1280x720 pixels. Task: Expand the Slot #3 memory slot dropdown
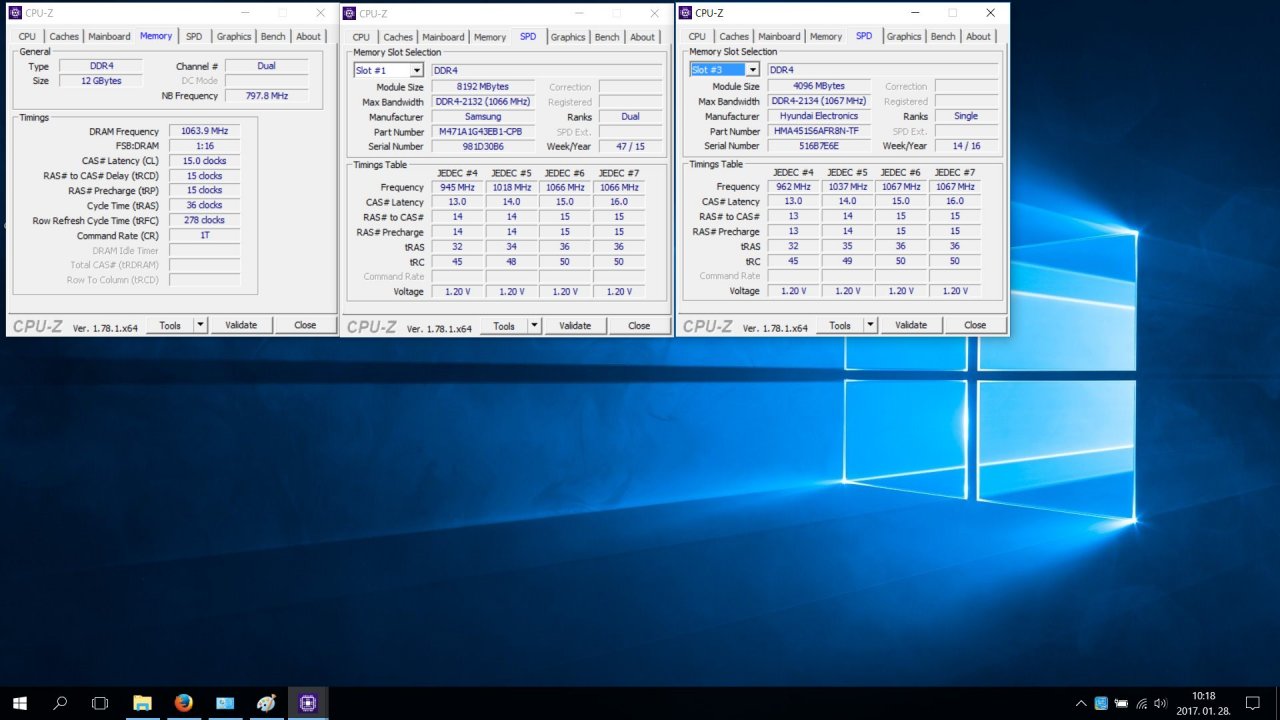coord(752,70)
